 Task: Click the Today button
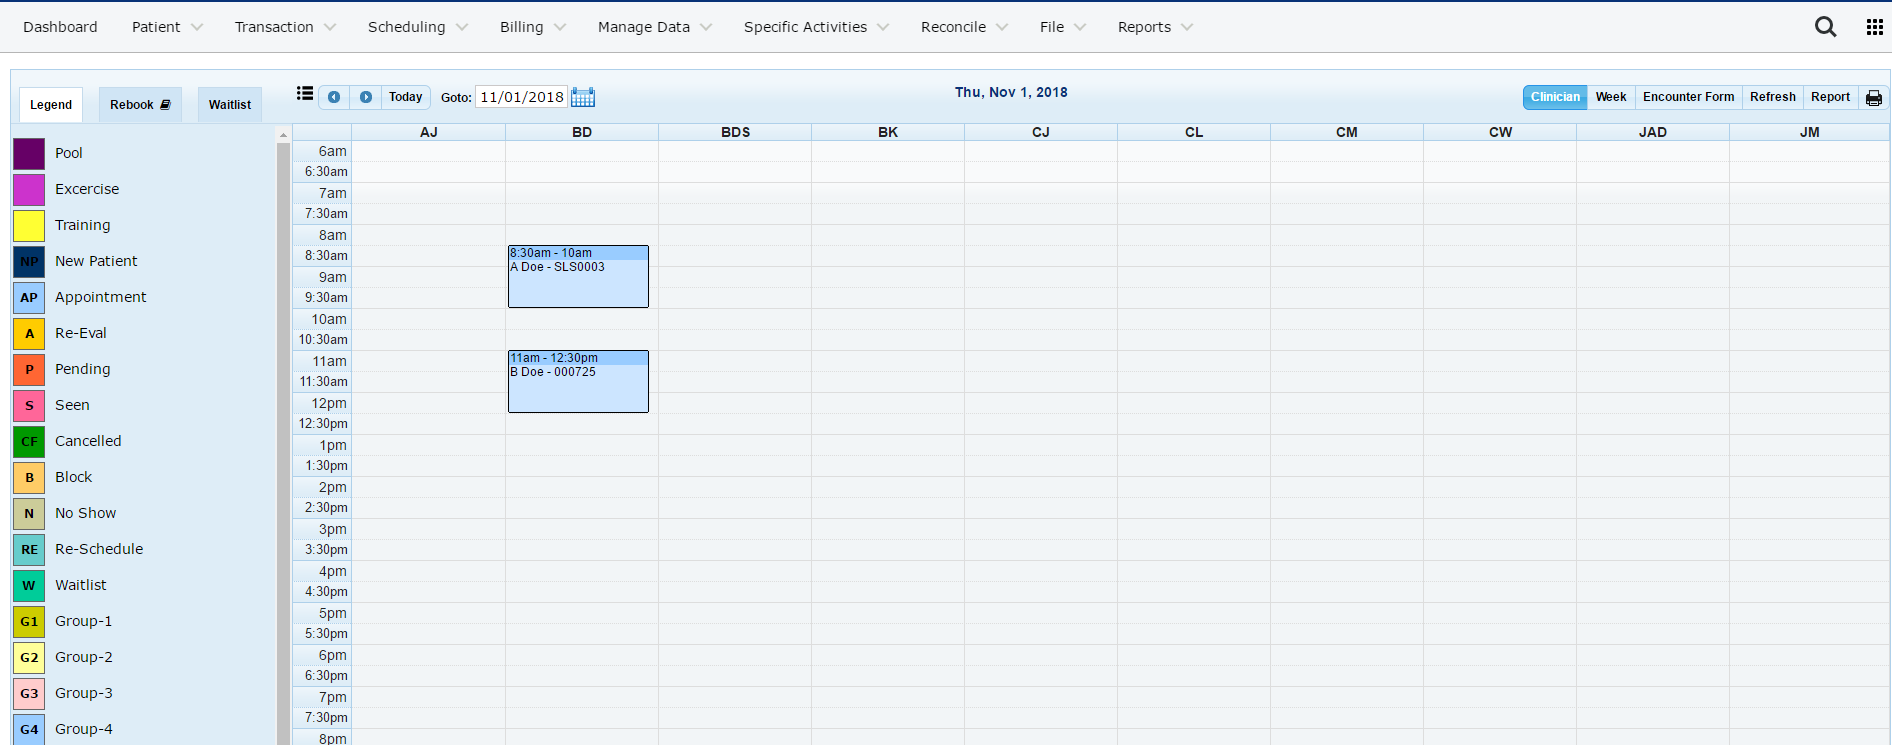tap(405, 97)
